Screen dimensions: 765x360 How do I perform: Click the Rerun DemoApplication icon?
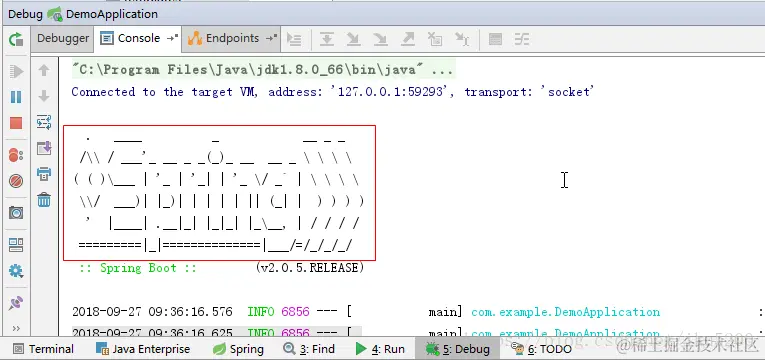(16, 39)
